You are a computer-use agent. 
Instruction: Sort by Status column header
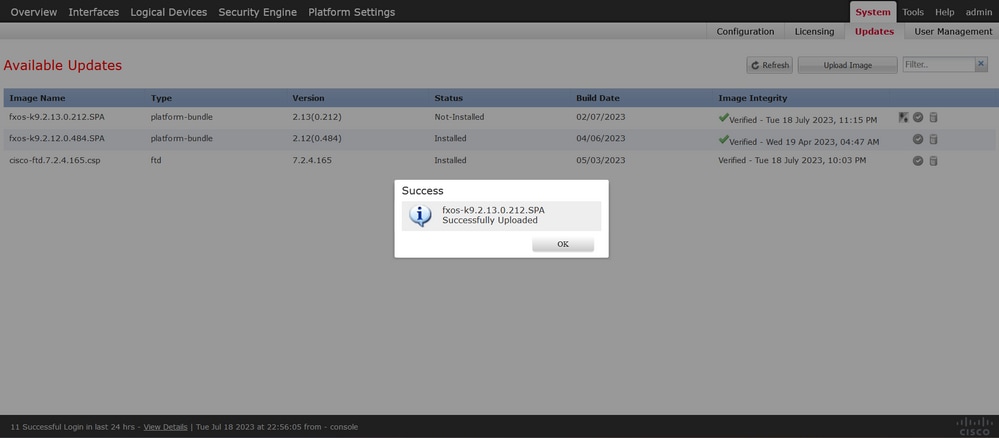coord(449,98)
